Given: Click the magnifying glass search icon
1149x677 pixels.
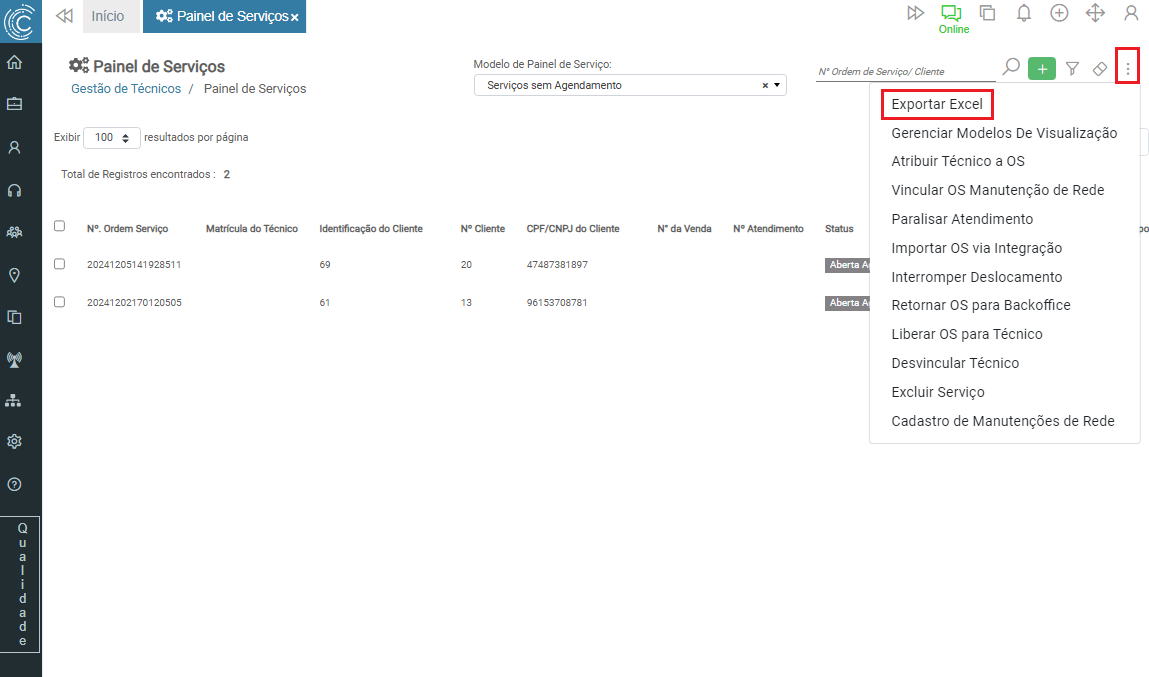Looking at the screenshot, I should [x=1011, y=68].
